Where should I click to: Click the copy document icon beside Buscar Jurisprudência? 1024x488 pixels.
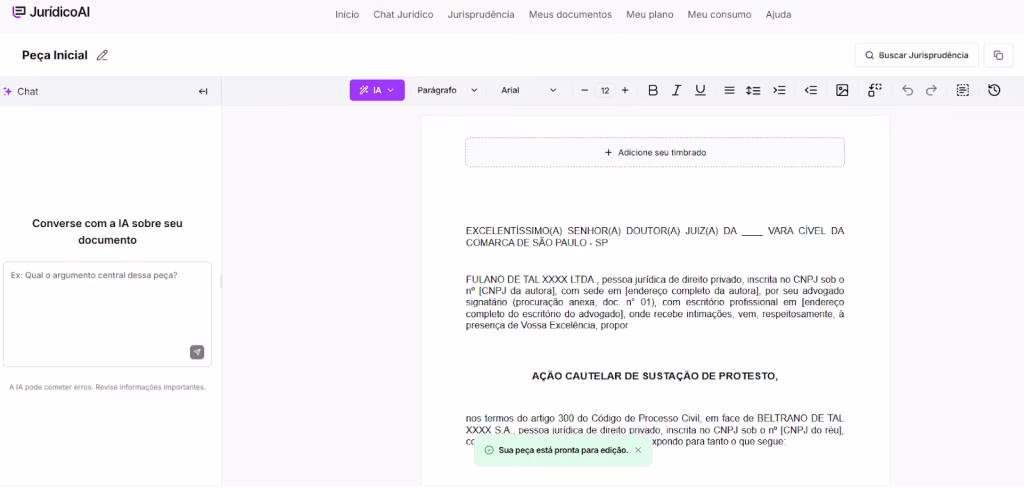[x=998, y=56]
